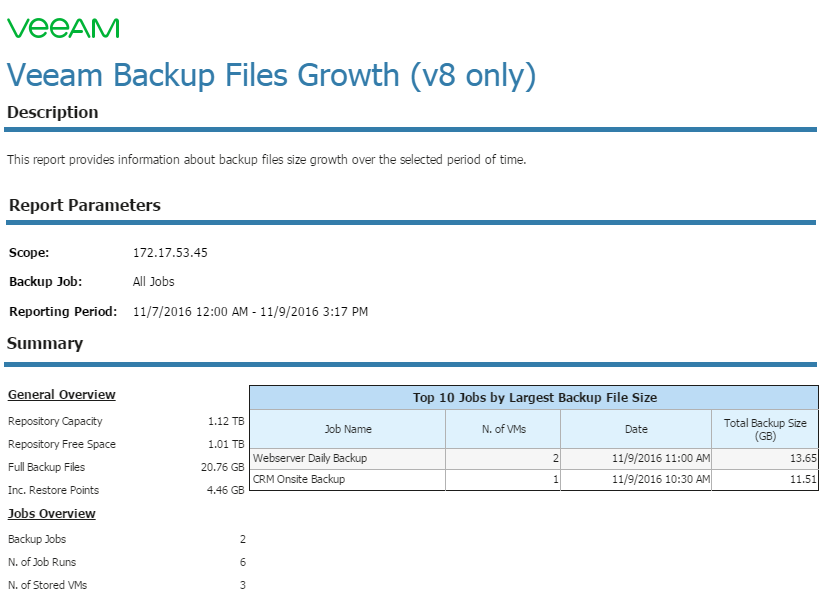The image size is (826, 603).
Task: Select the "Report Parameters" heading
Action: [85, 205]
